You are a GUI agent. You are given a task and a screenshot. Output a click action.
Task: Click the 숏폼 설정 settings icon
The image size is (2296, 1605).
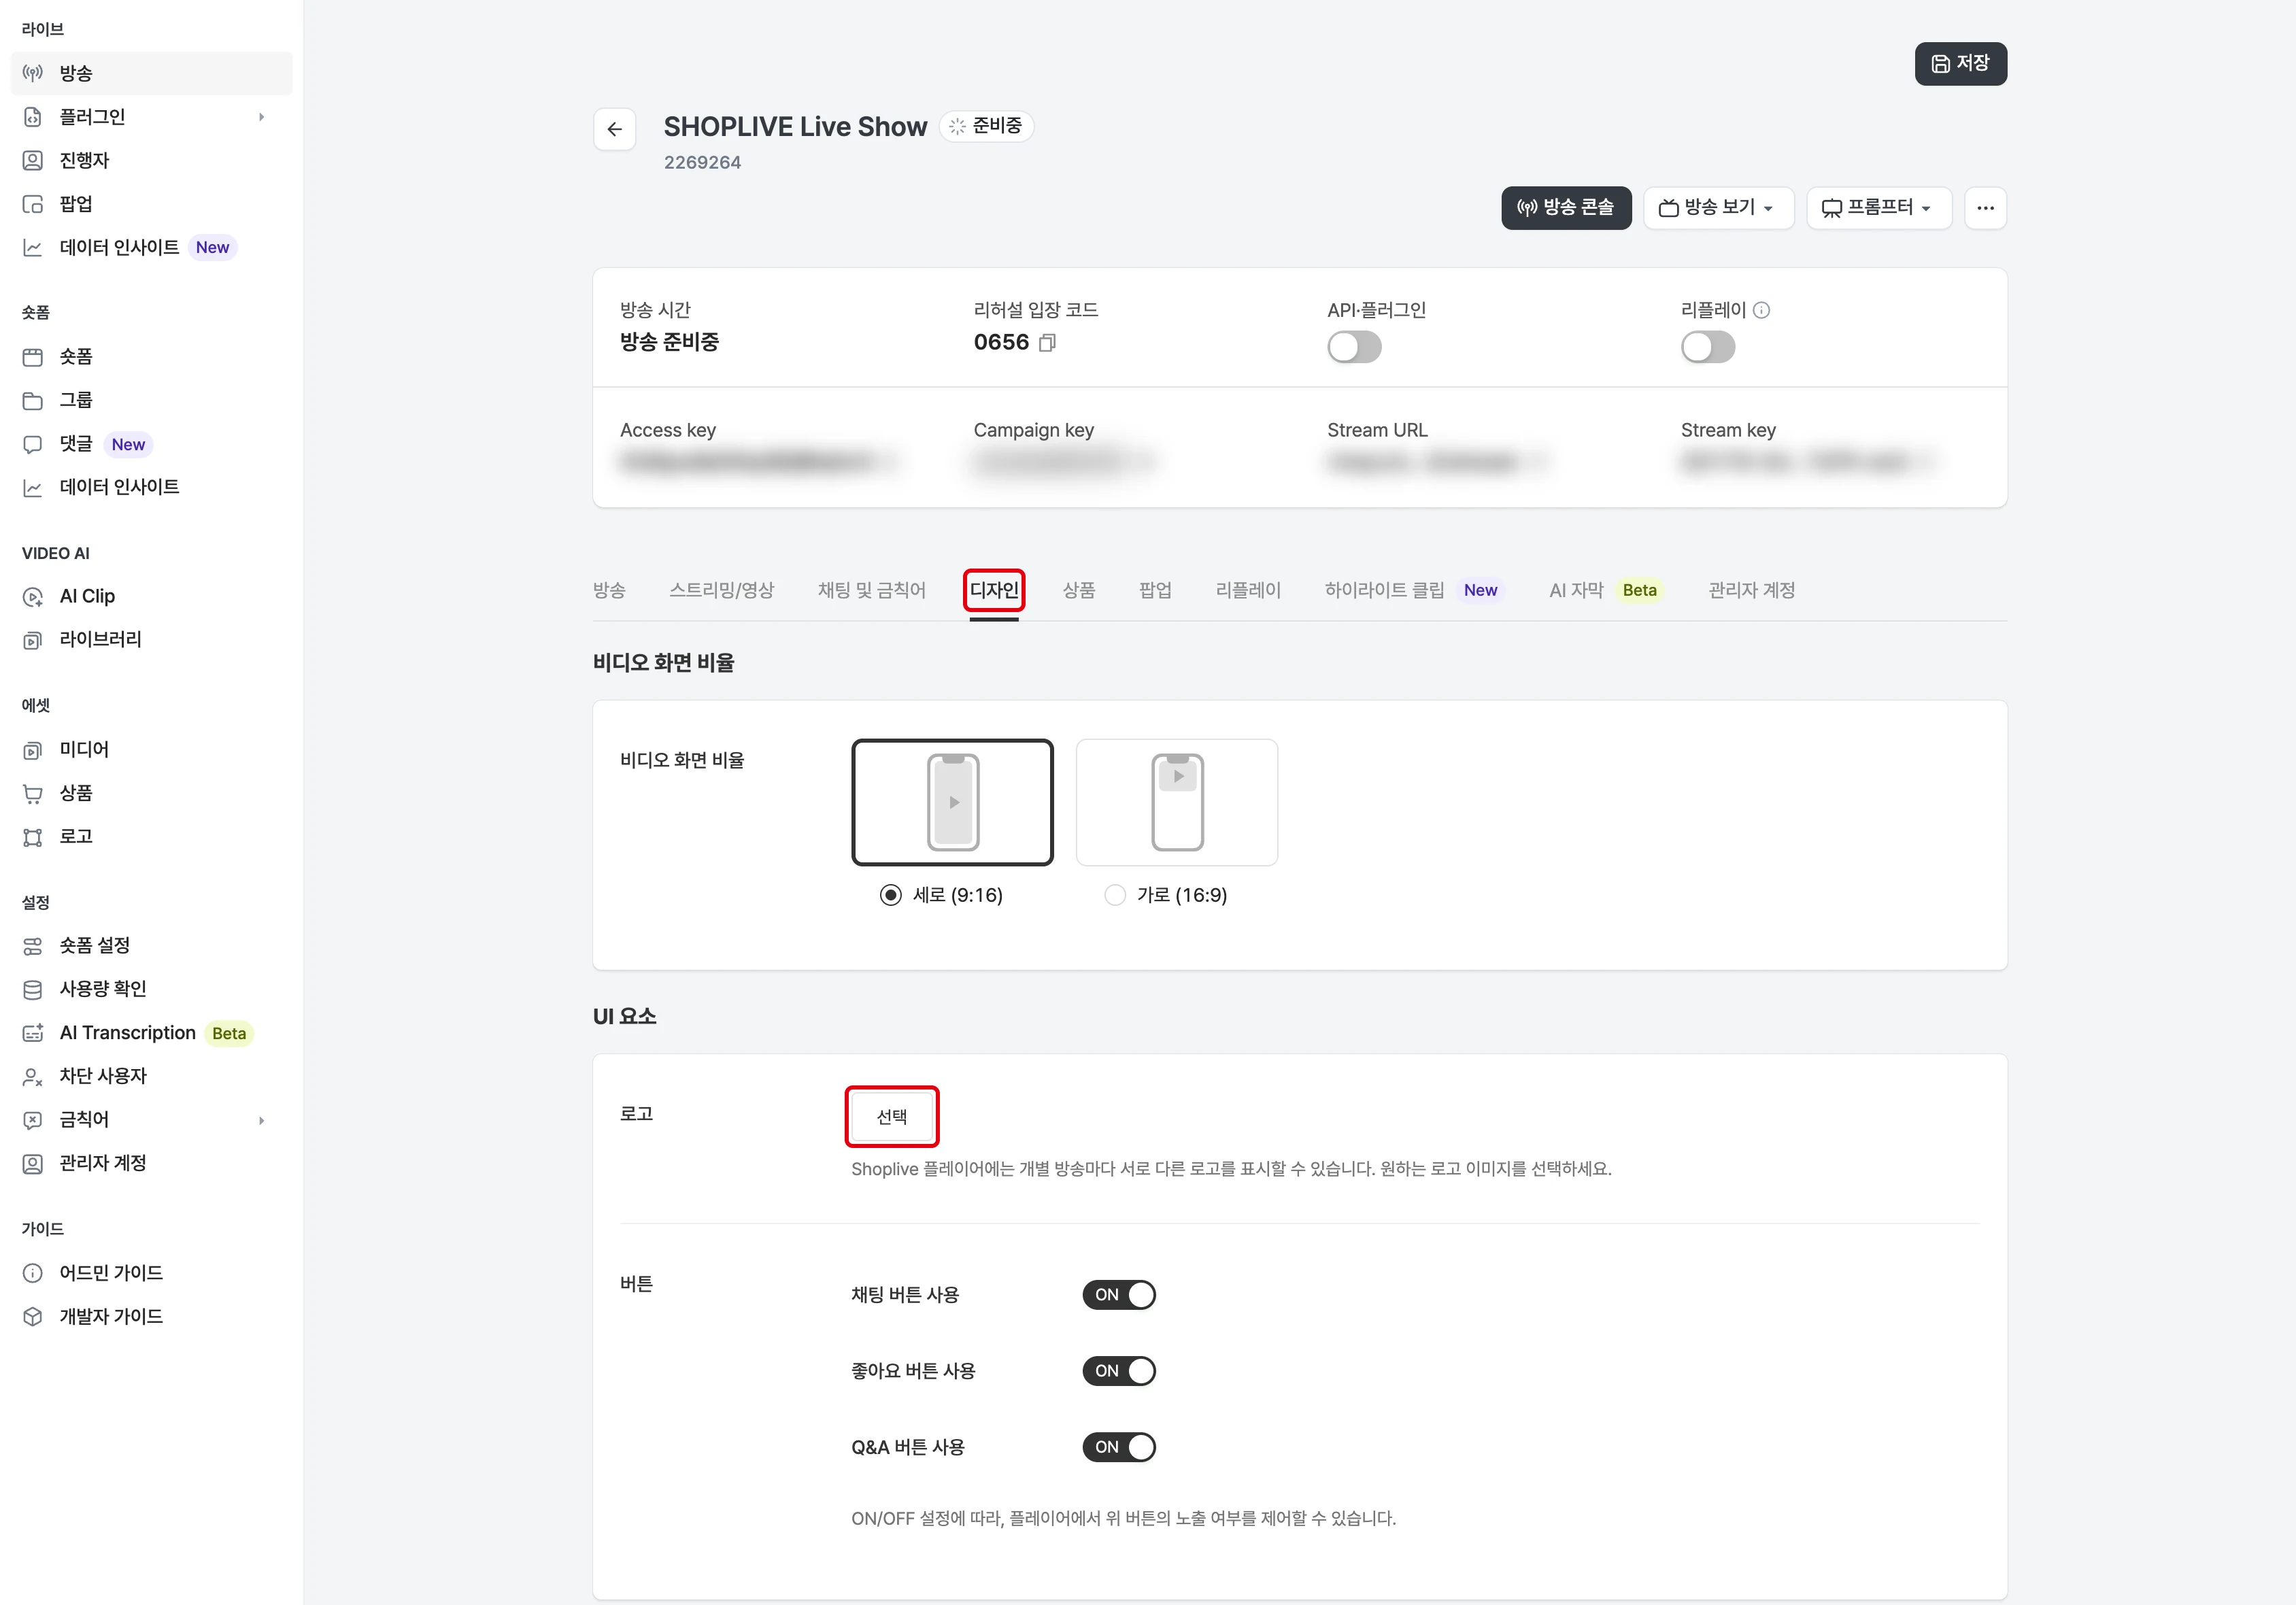tap(33, 946)
